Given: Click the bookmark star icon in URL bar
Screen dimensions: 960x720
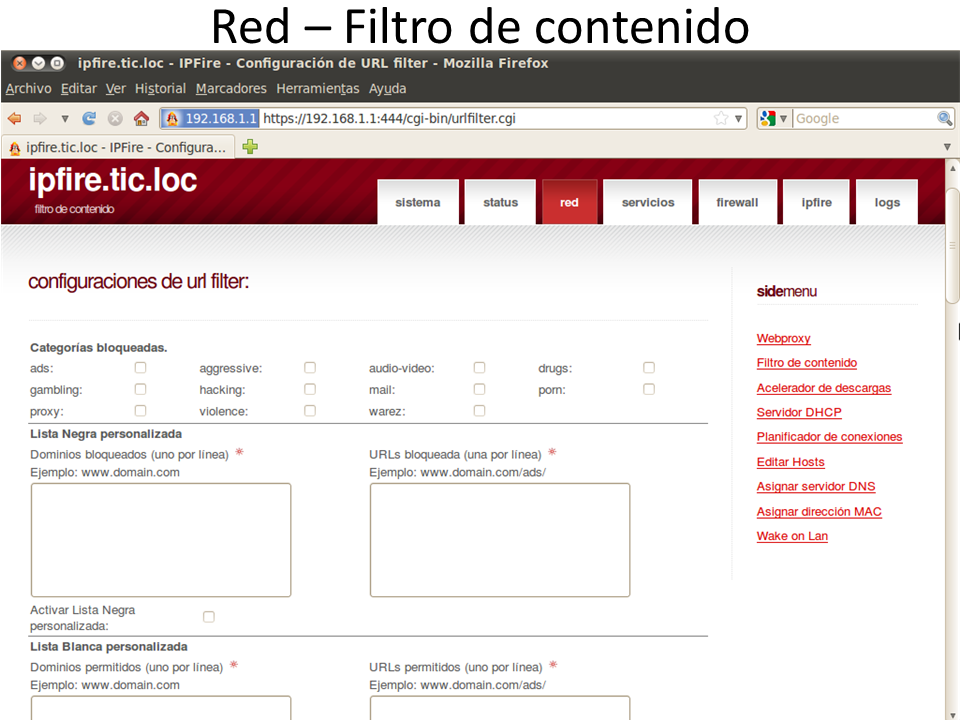Looking at the screenshot, I should pyautogui.click(x=721, y=118).
